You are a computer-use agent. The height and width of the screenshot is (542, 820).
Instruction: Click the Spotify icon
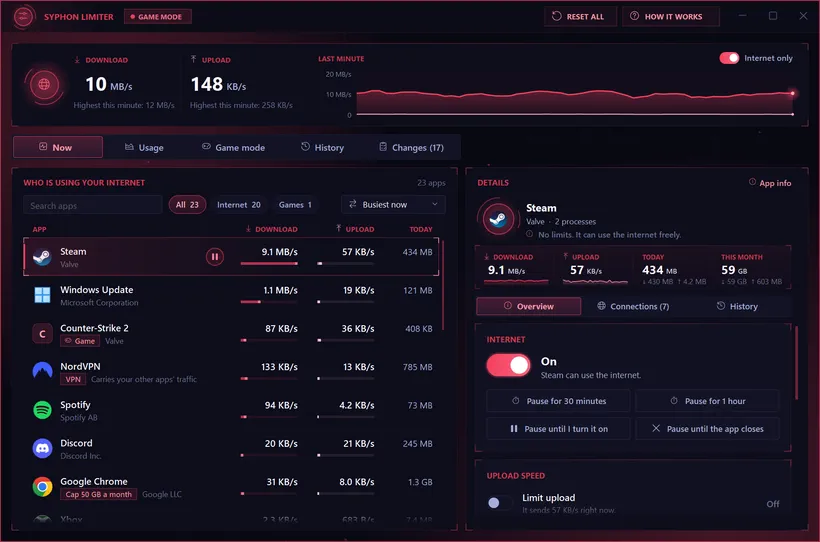[x=42, y=410]
